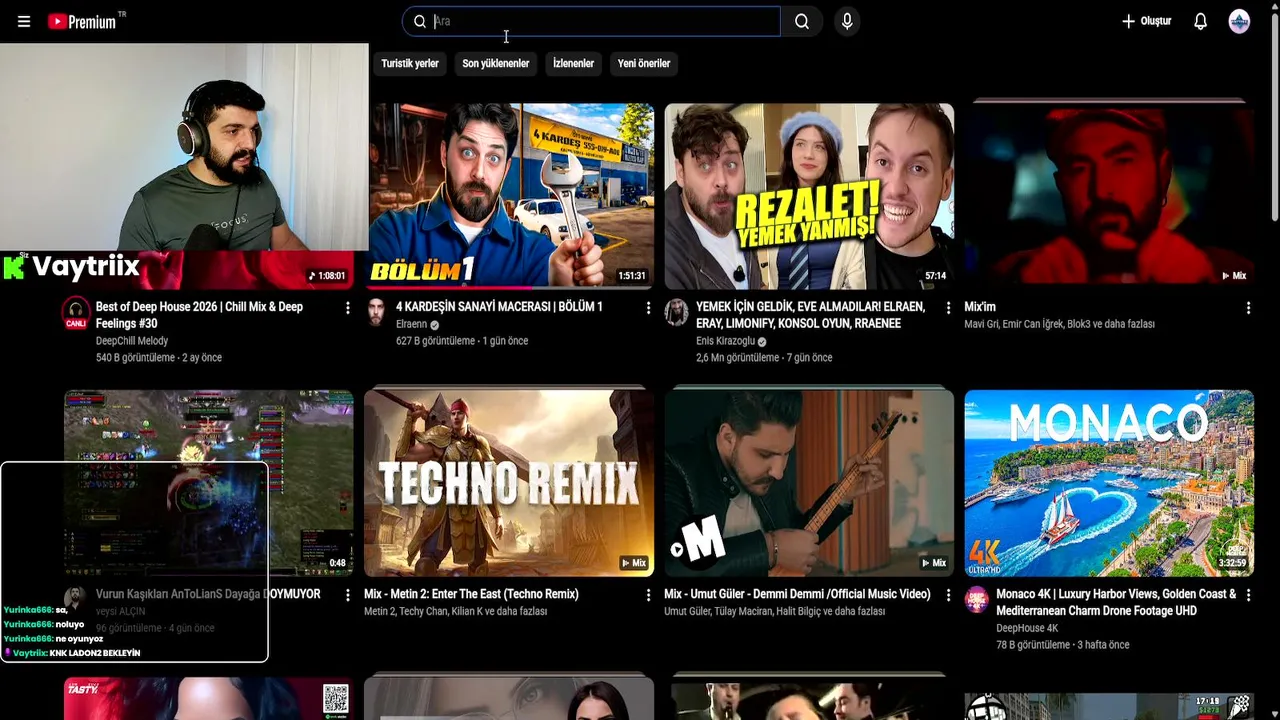Open options menu for Metin 2 Techno Remix mix

[x=648, y=595]
